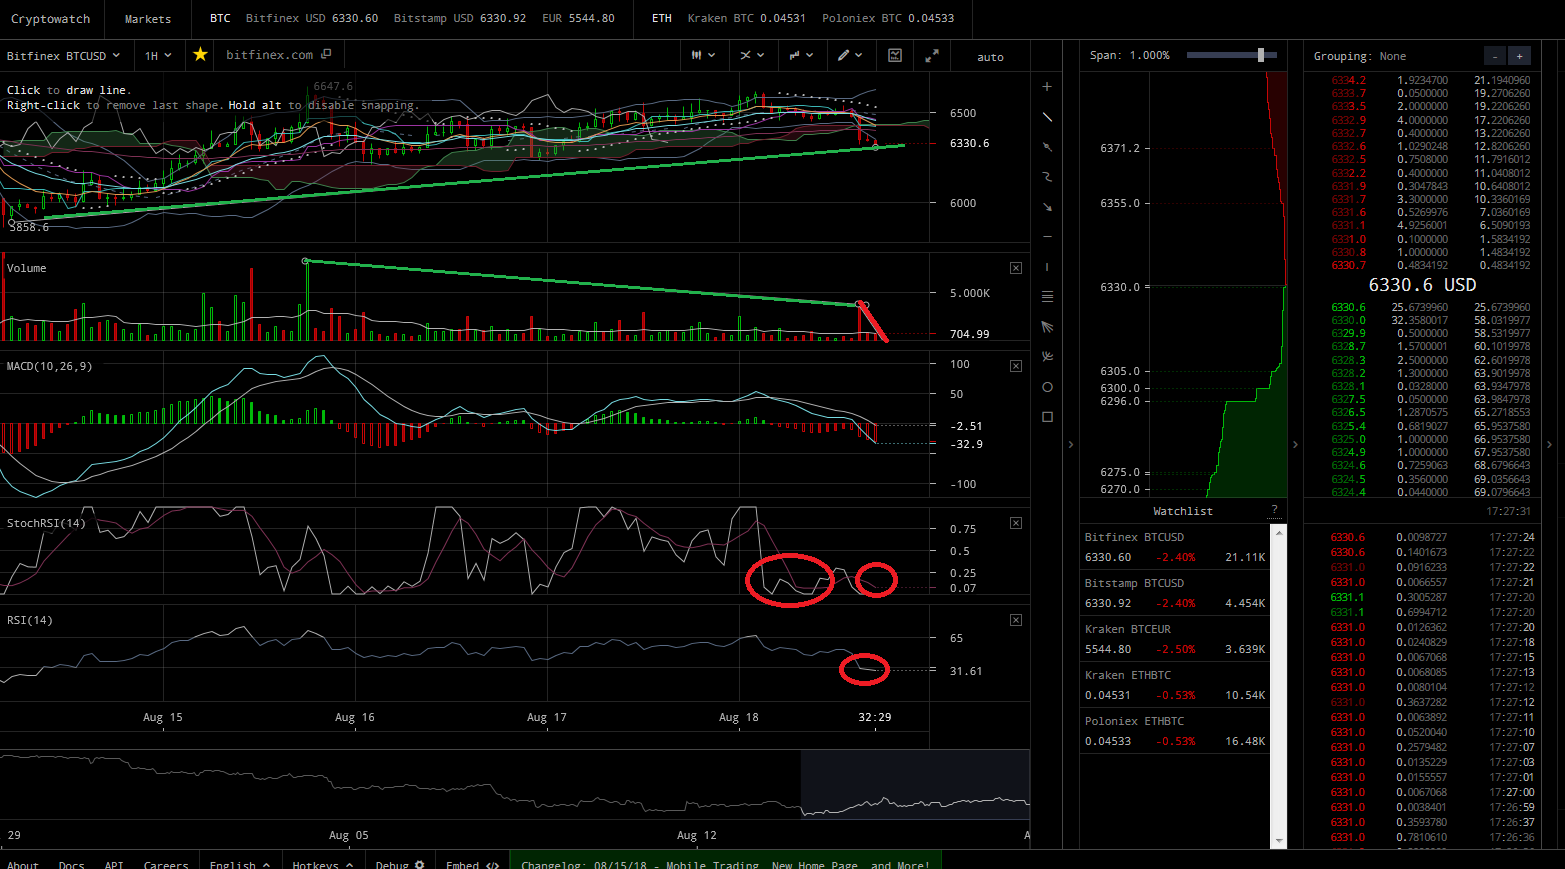Open the Cryptowatch home tab
Viewport: 1565px width, 869px height.
51,19
